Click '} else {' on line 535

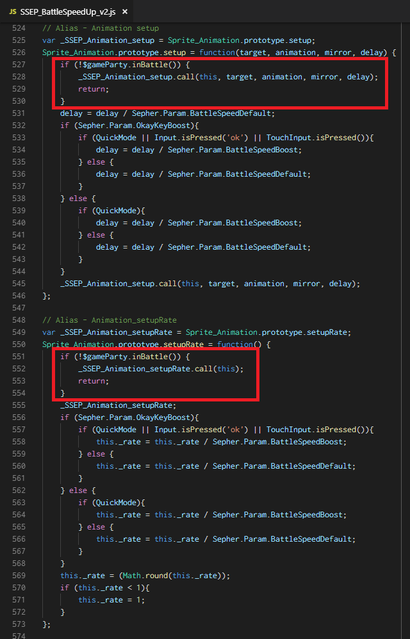point(96,162)
